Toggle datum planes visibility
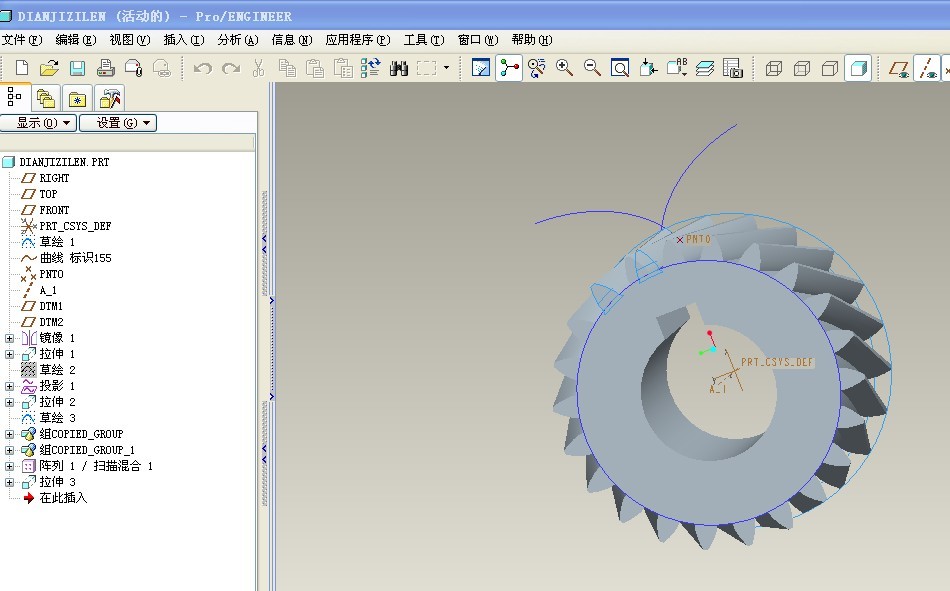The image size is (950, 591). [x=899, y=68]
